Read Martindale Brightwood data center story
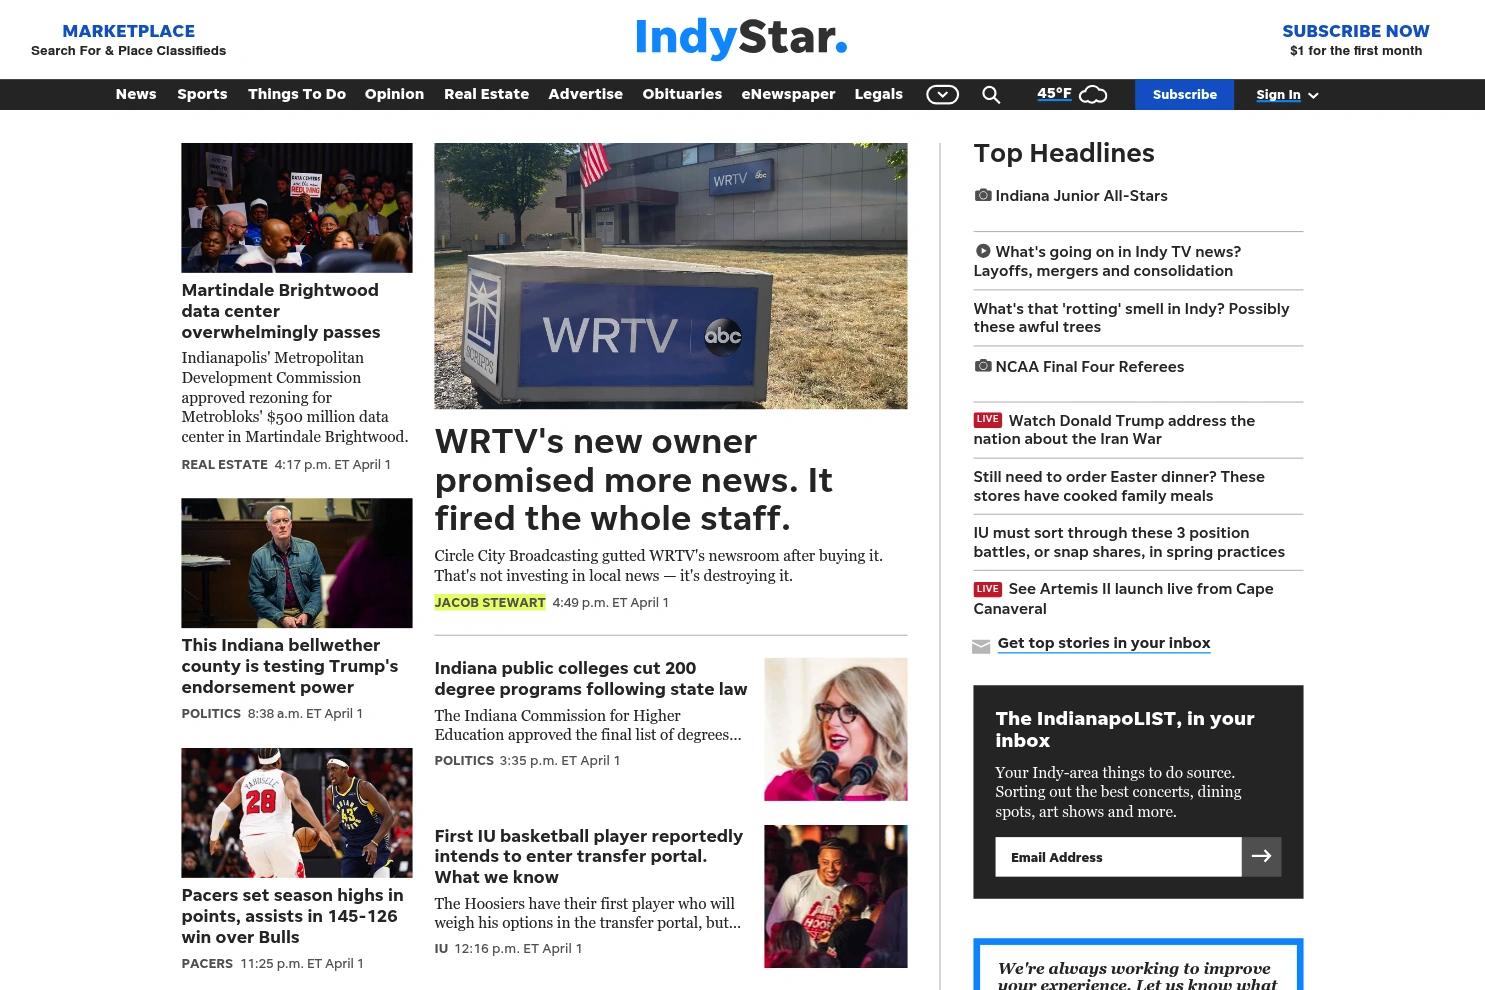Viewport: 1485px width, 990px height. 280,311
